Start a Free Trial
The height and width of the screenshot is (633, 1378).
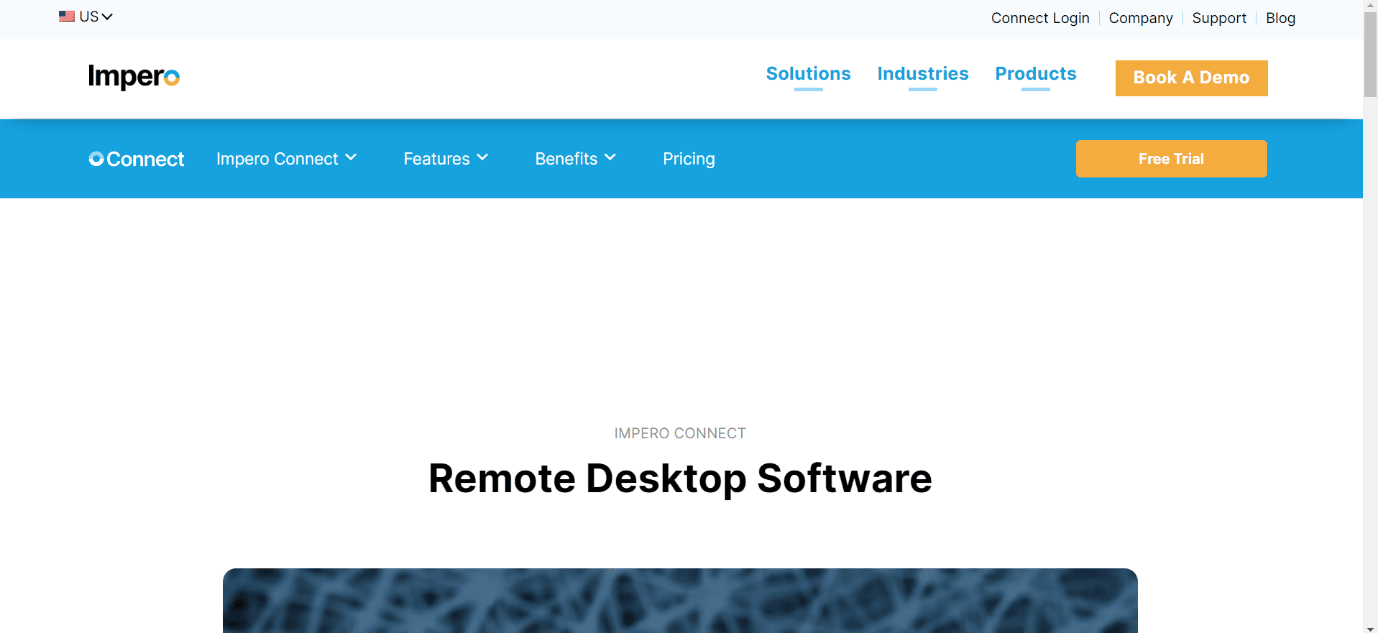pyautogui.click(x=1171, y=159)
